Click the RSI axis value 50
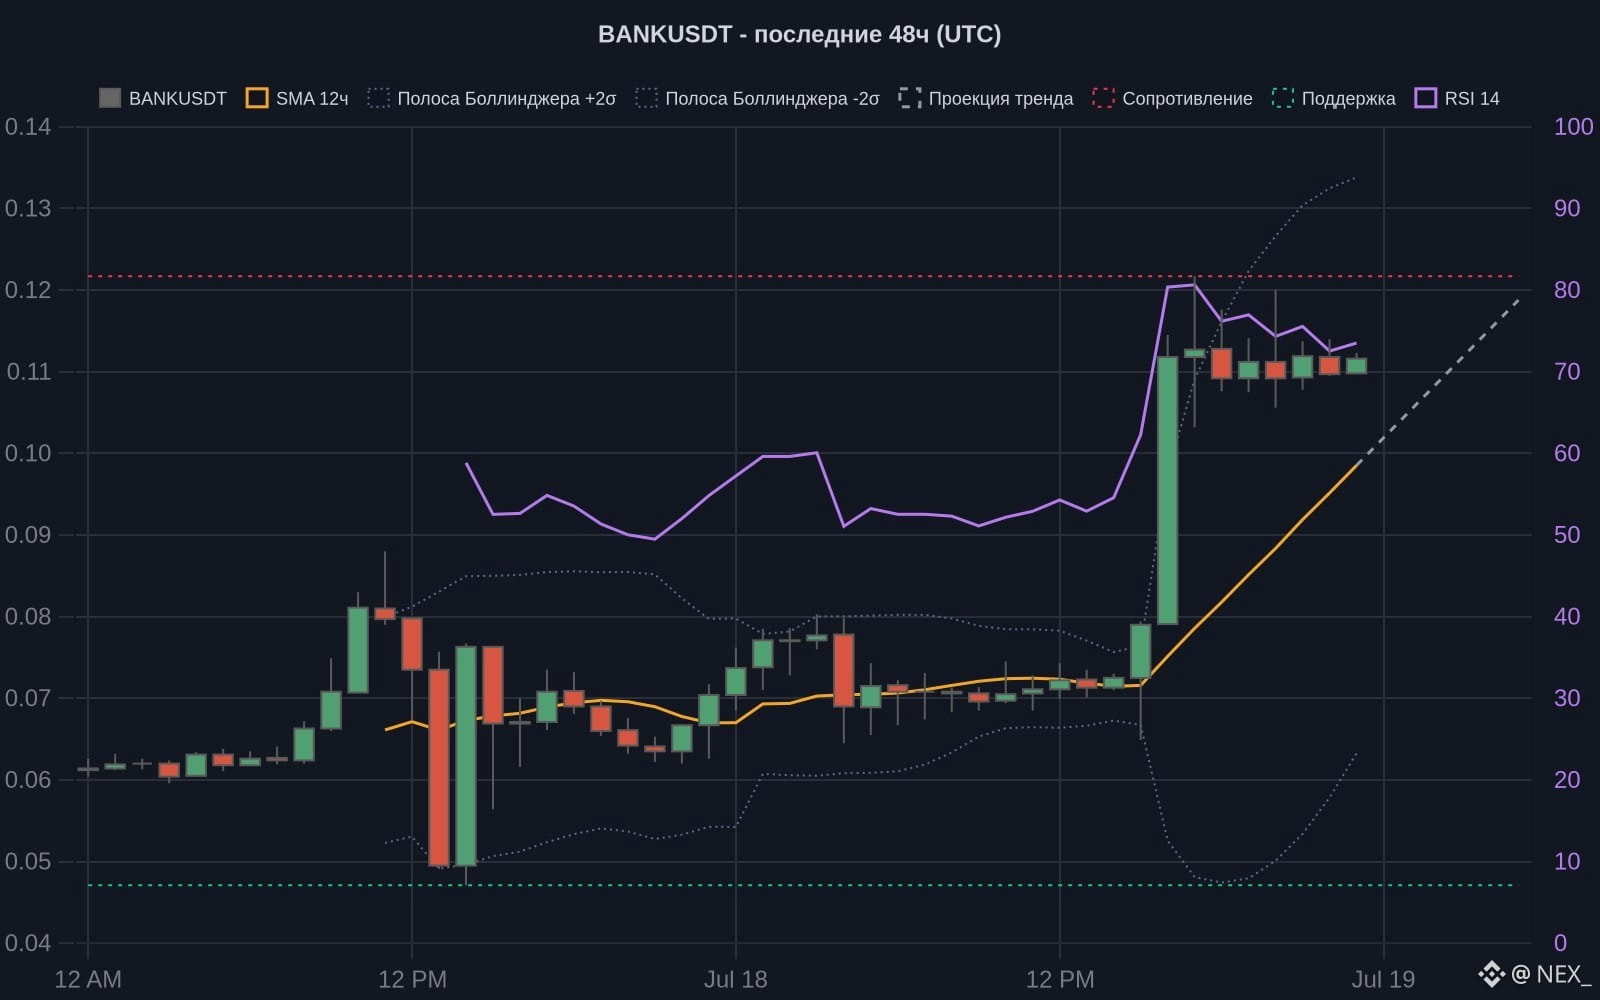 pyautogui.click(x=1567, y=535)
